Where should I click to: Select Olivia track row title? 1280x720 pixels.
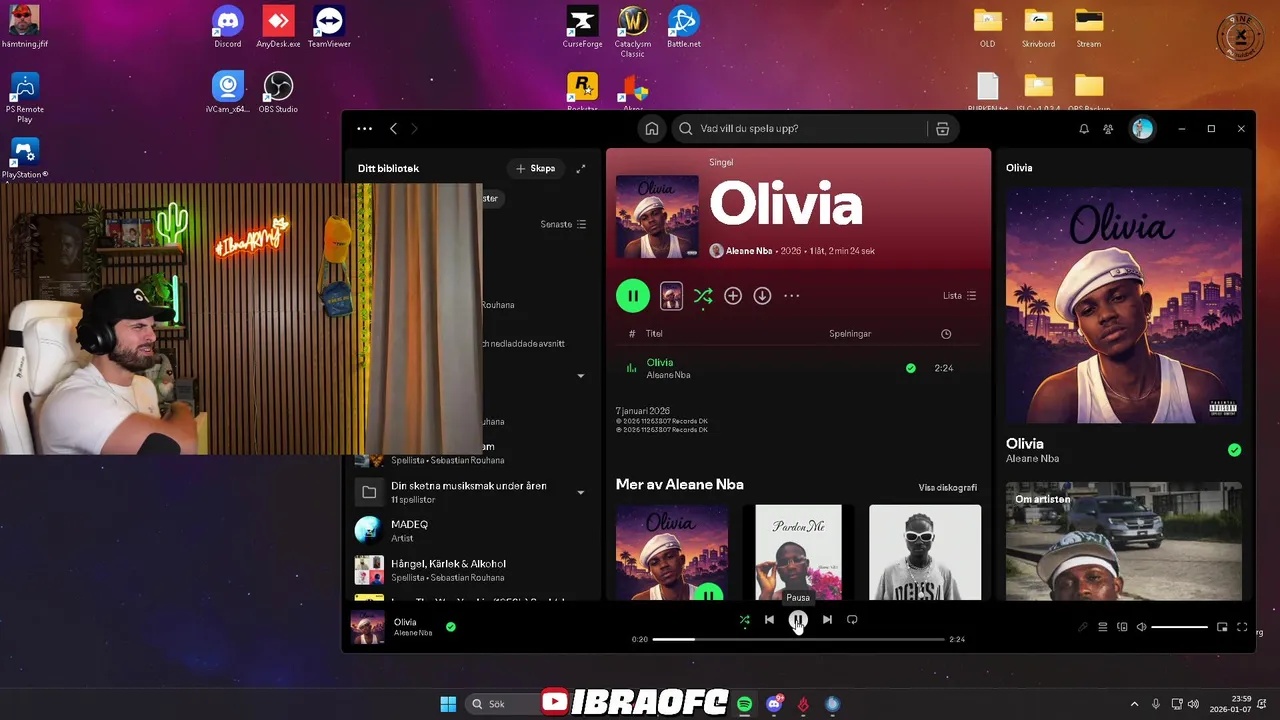point(660,362)
